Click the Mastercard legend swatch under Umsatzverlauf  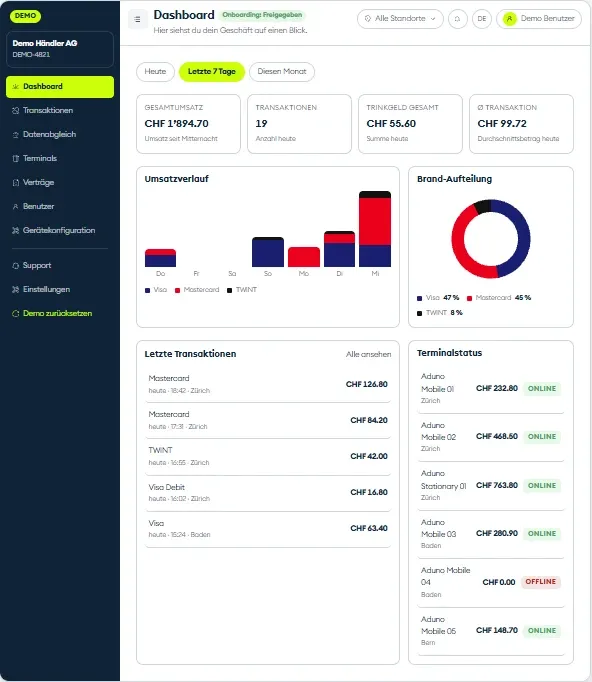pos(177,291)
